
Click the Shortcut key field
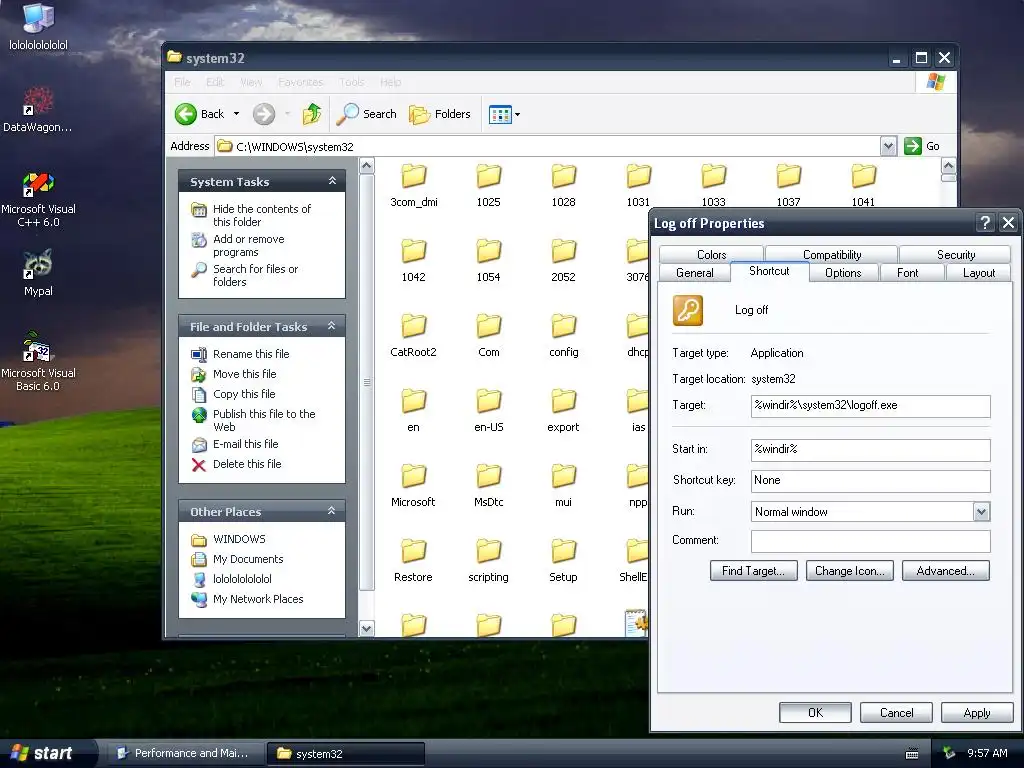(x=871, y=481)
